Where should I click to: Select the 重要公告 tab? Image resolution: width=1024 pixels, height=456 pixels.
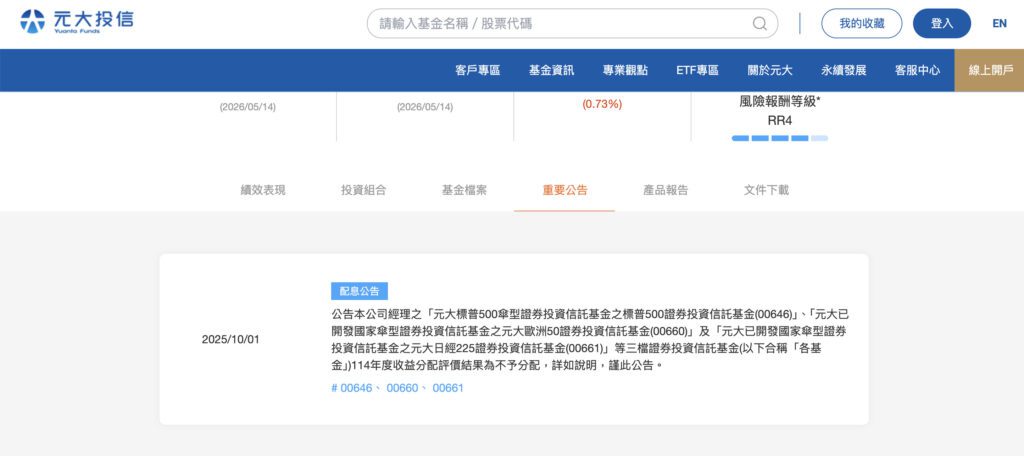(x=565, y=190)
